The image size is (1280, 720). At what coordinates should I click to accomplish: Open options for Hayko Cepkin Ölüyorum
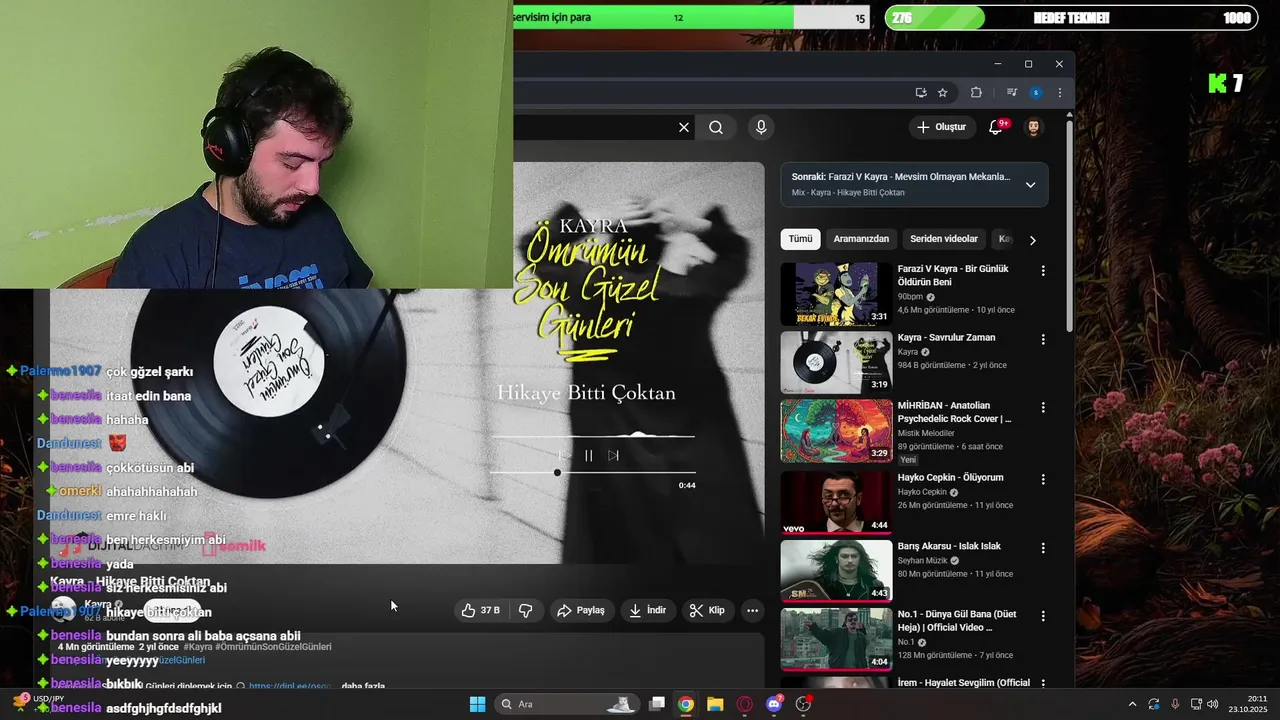(1043, 479)
